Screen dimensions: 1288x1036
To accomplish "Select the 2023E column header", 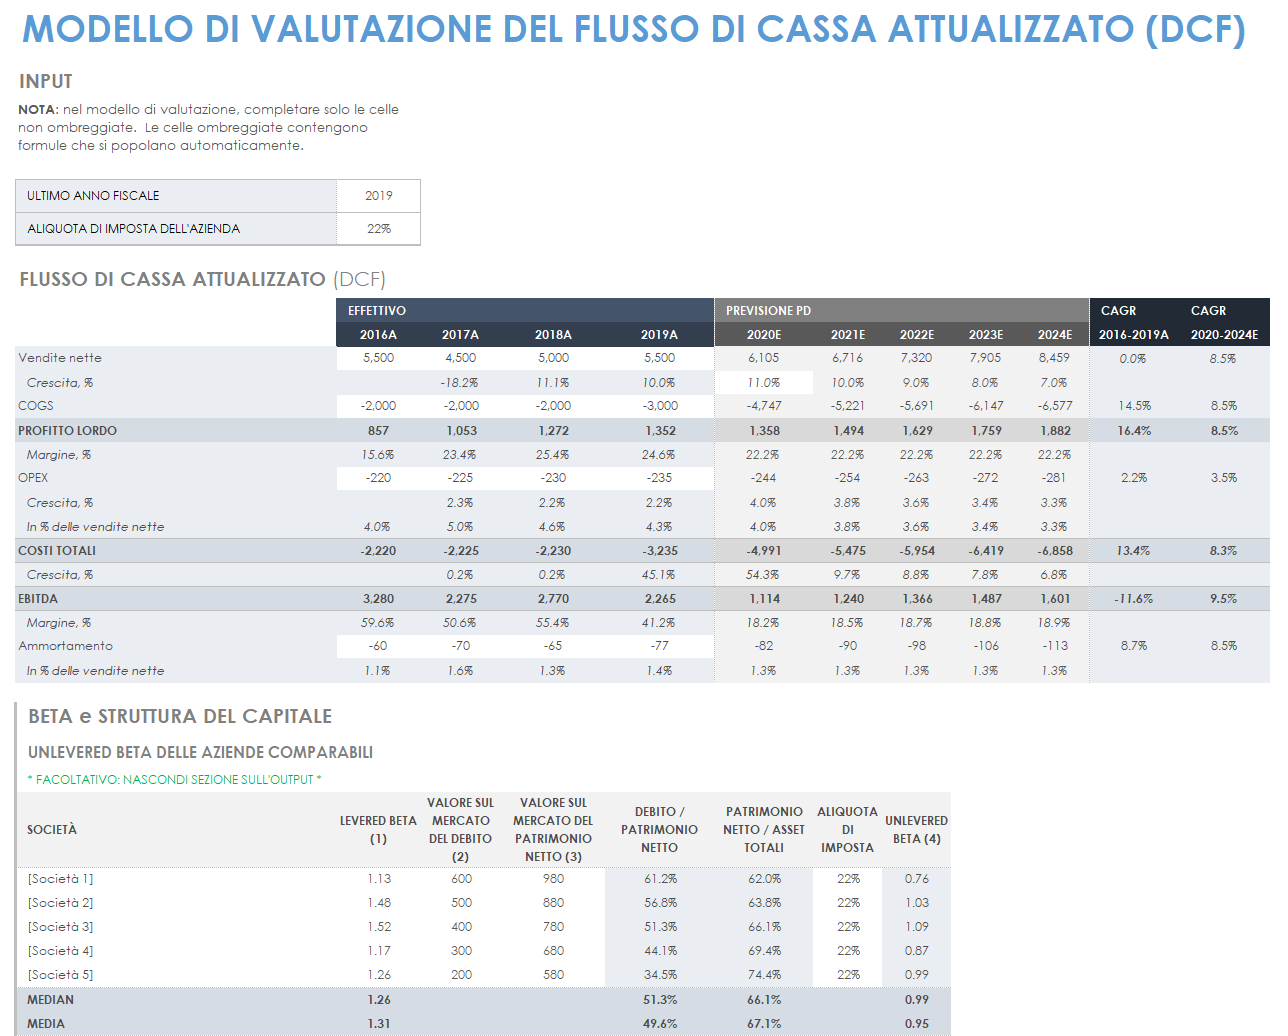I will point(986,335).
